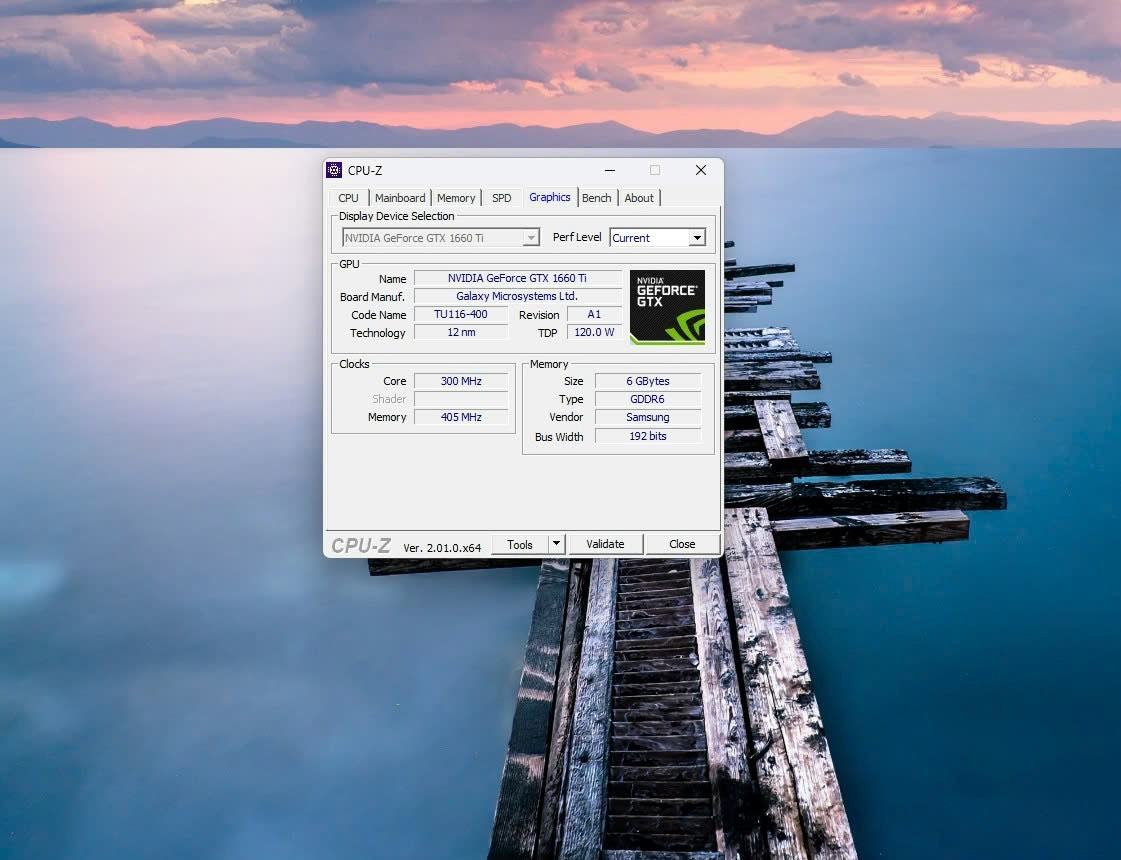Image resolution: width=1121 pixels, height=860 pixels.
Task: Close the CPU-Z window with X
Action: [x=701, y=170]
